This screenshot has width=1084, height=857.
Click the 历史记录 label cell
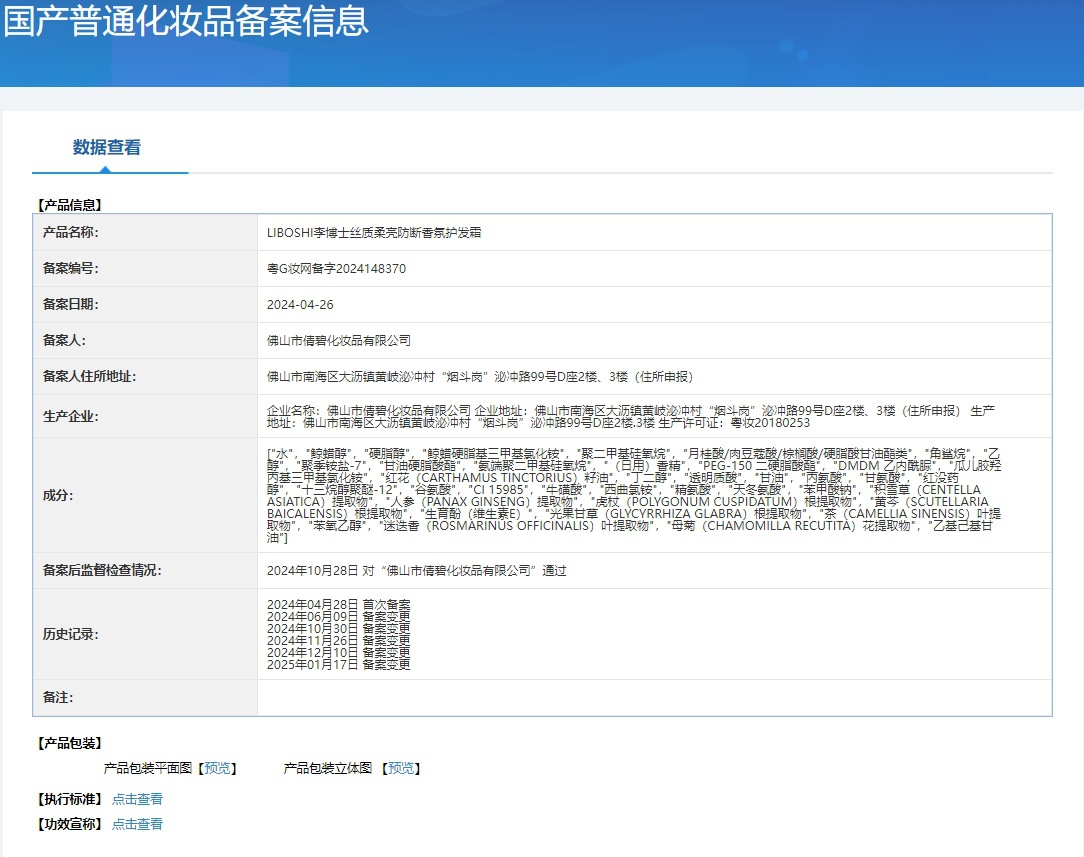click(x=145, y=634)
